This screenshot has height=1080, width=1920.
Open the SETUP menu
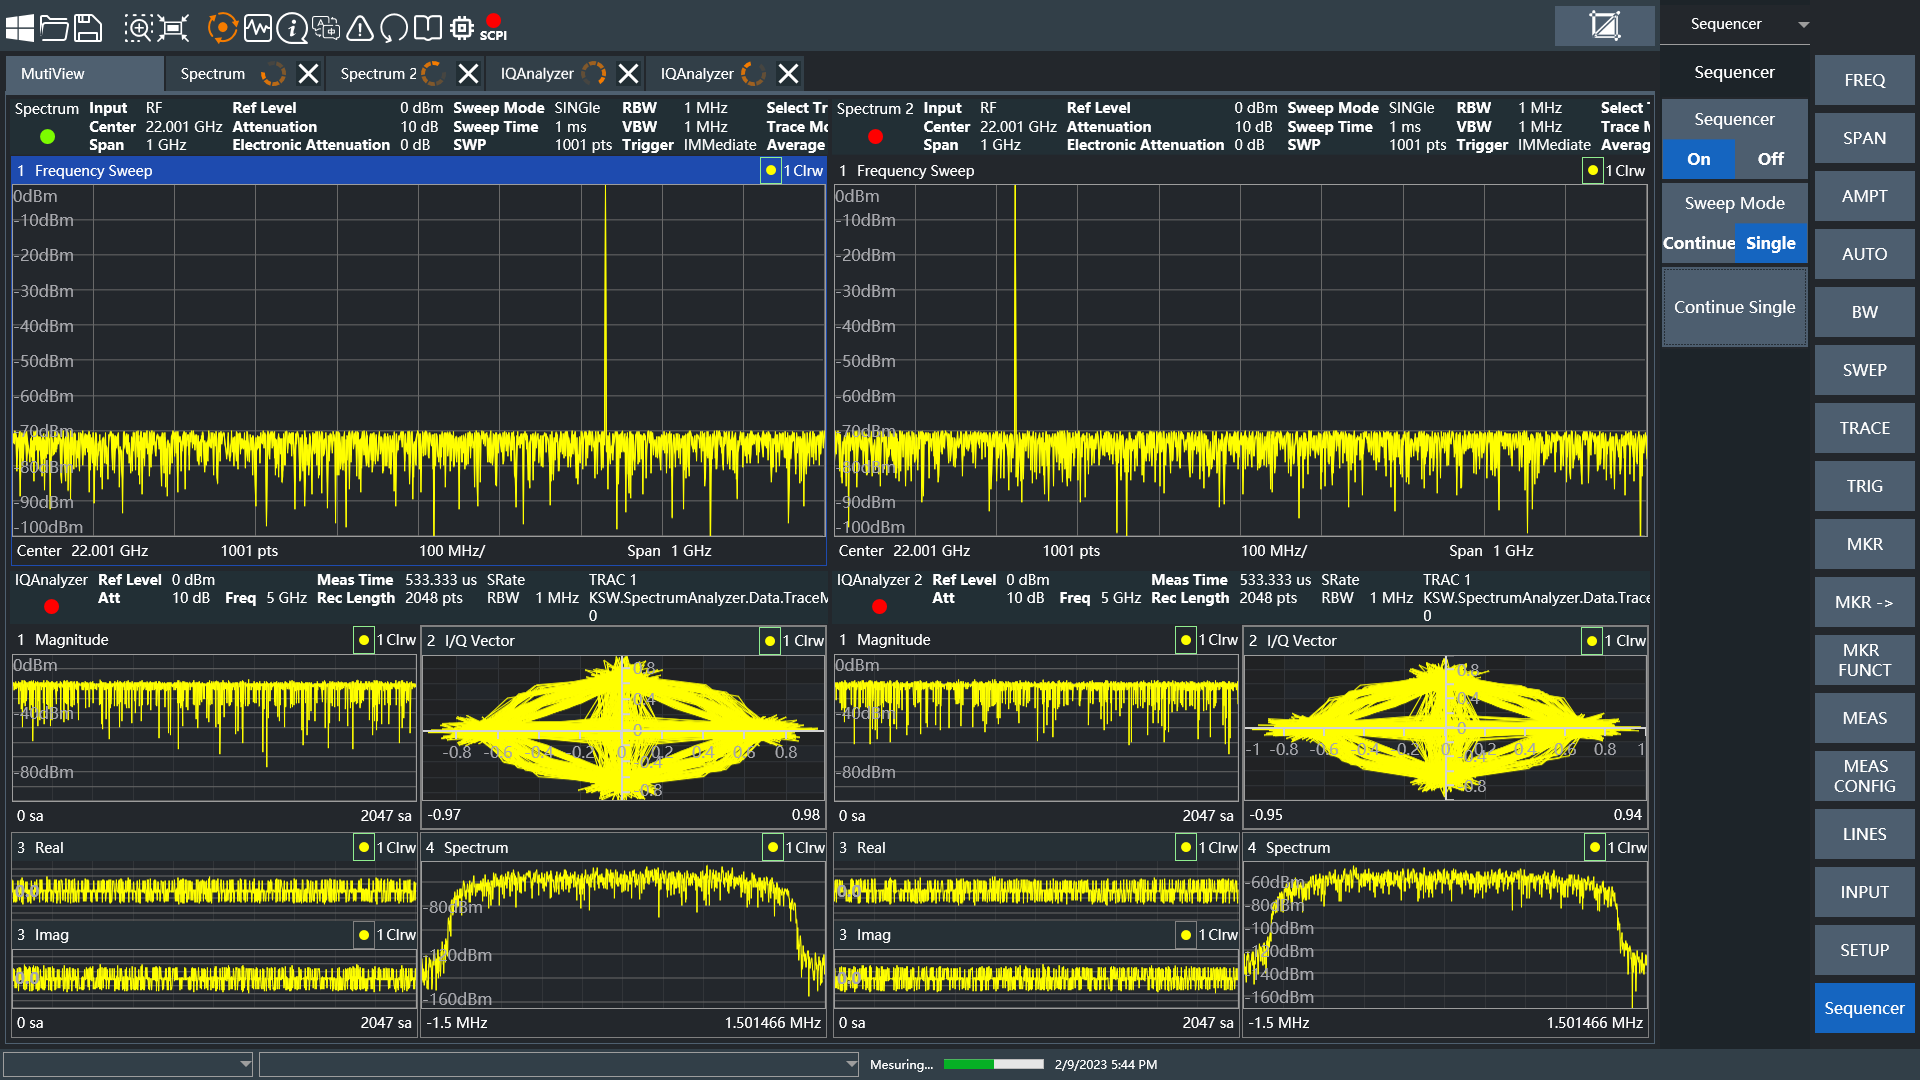(x=1864, y=950)
